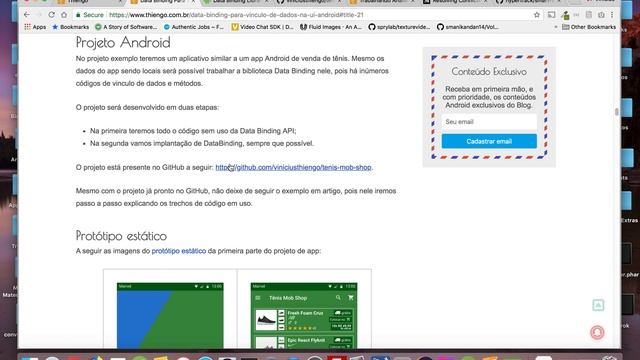Open the 'sprylab/texturevide...' GitHub bookmark
Viewport: 640px width, 360px height.
tap(399, 27)
